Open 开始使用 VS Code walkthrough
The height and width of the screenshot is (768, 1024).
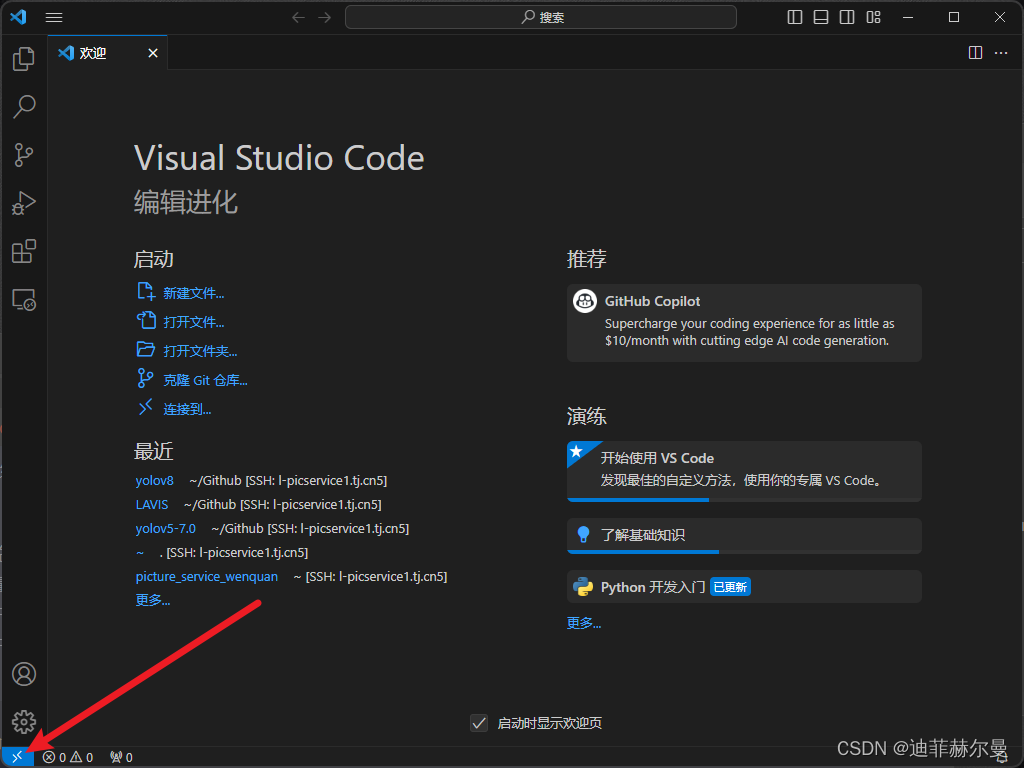point(744,472)
